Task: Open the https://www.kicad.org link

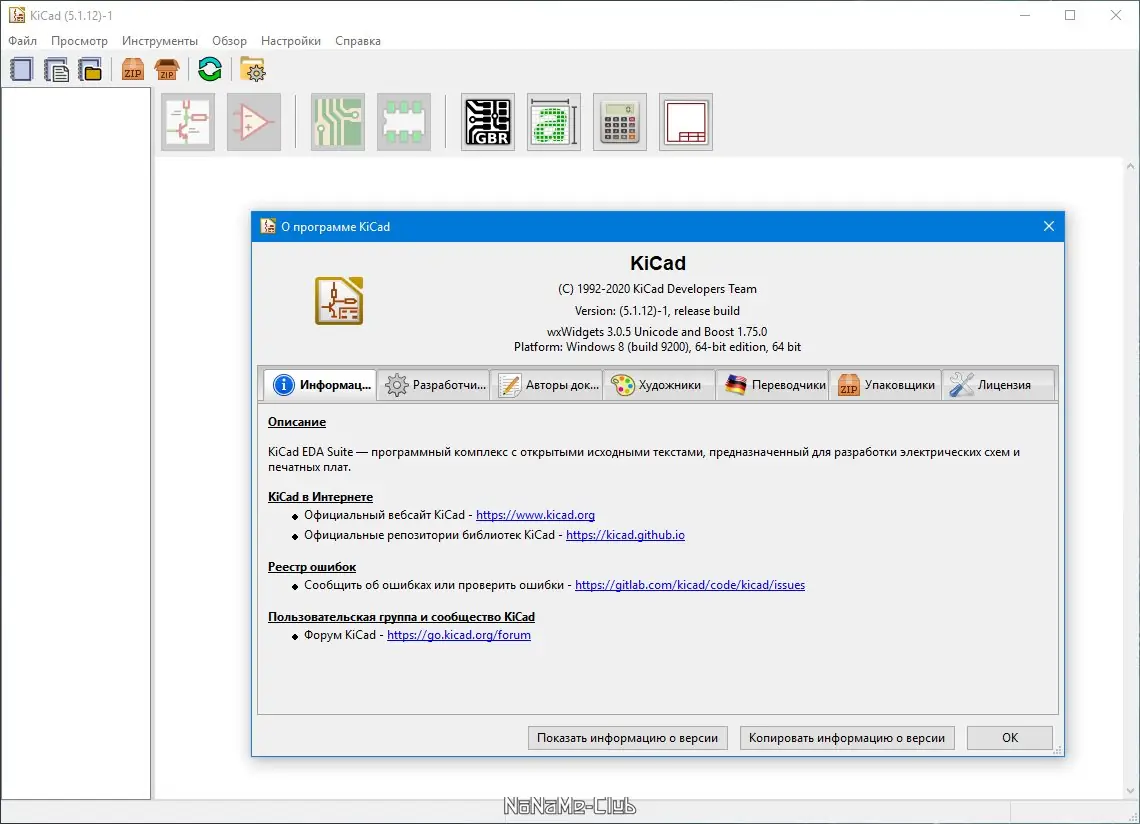Action: 535,515
